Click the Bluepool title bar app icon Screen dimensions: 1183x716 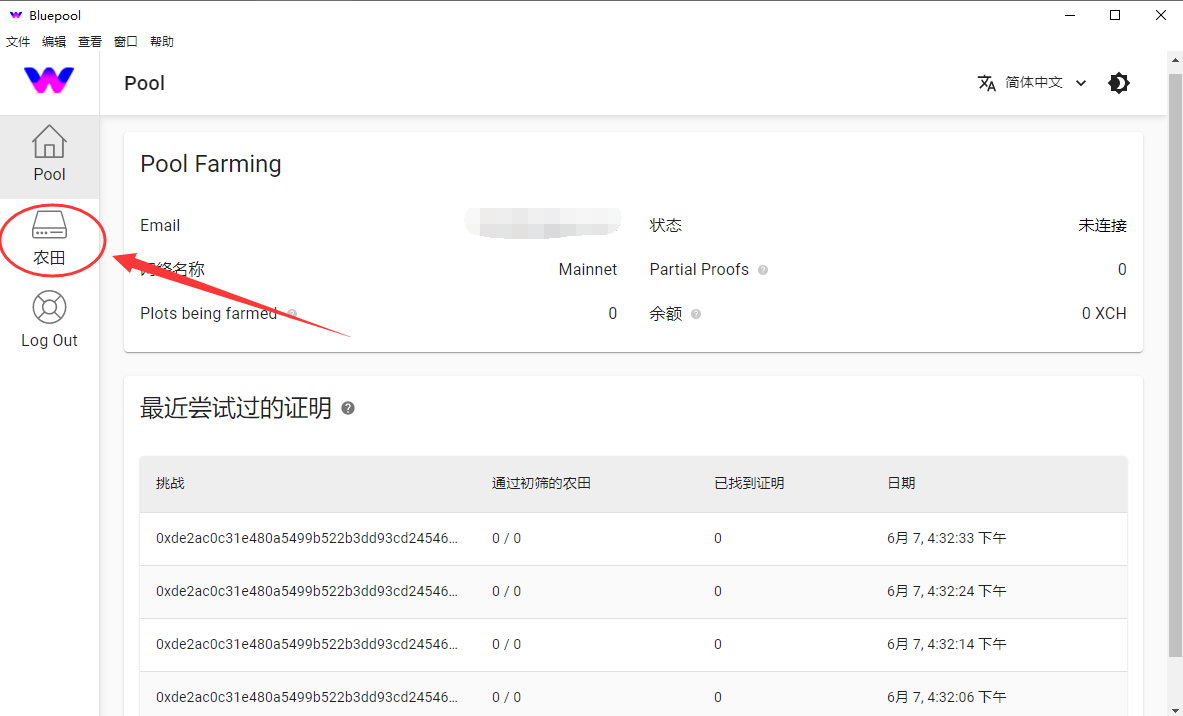pos(15,15)
